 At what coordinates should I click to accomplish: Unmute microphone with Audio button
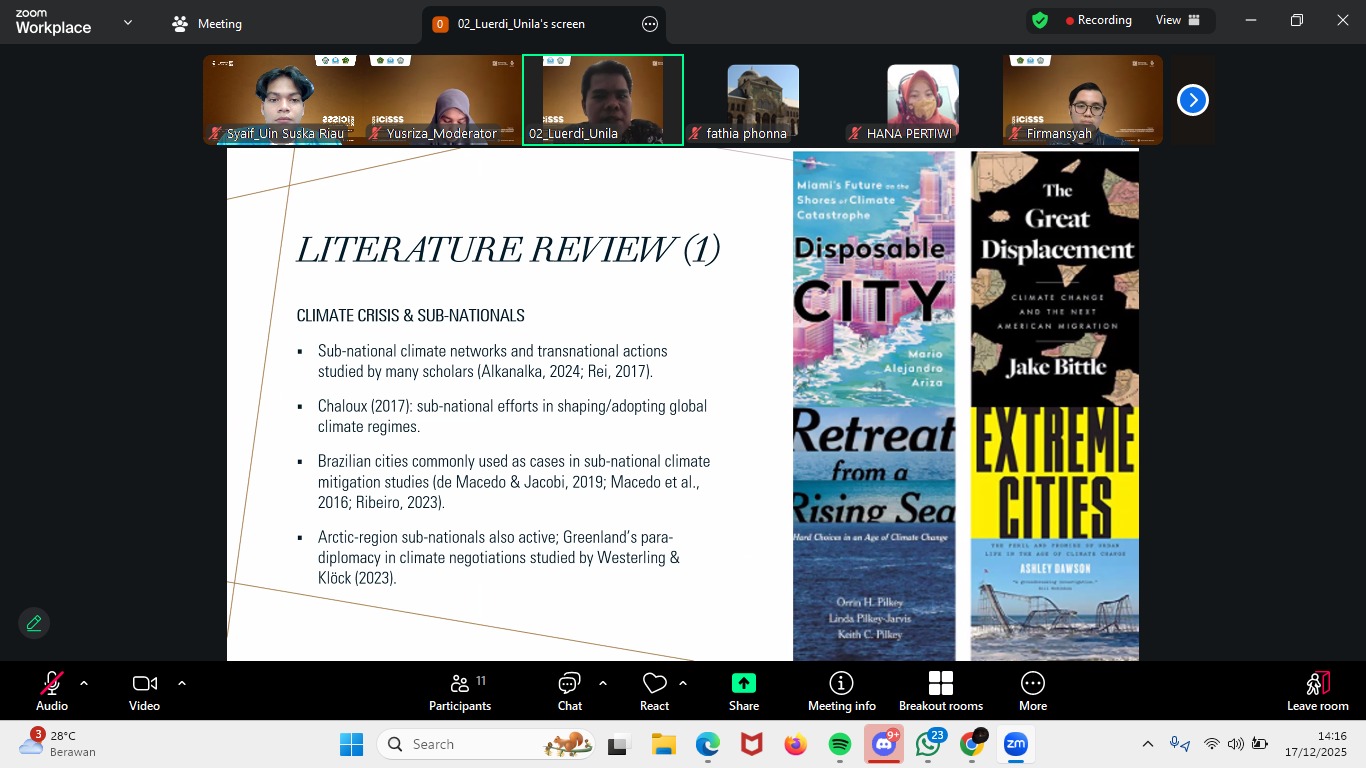tap(52, 691)
